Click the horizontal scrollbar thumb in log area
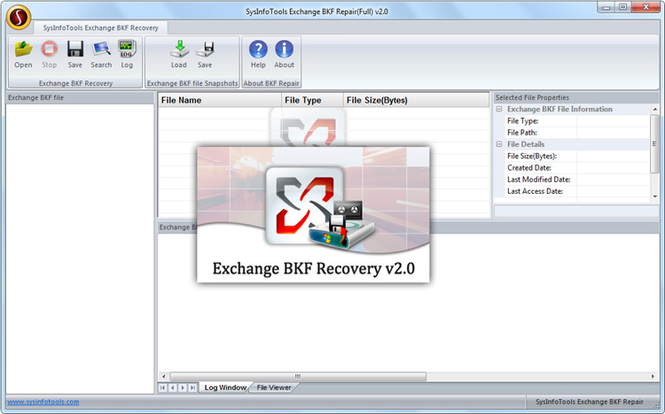The image size is (665, 414). point(298,376)
